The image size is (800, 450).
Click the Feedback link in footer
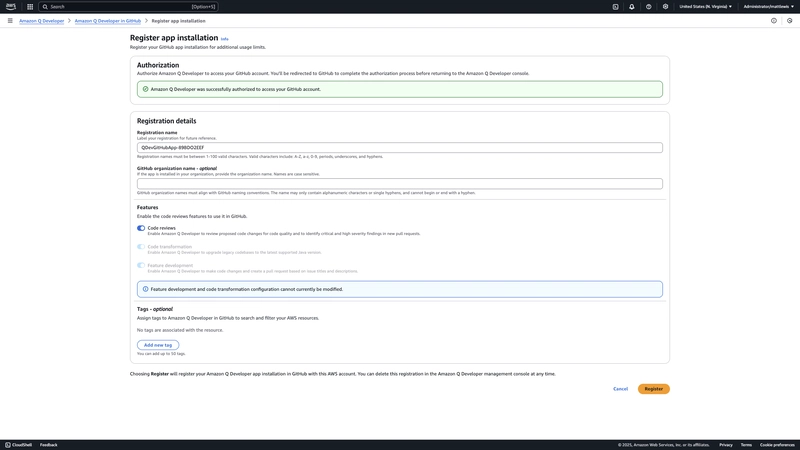48,445
